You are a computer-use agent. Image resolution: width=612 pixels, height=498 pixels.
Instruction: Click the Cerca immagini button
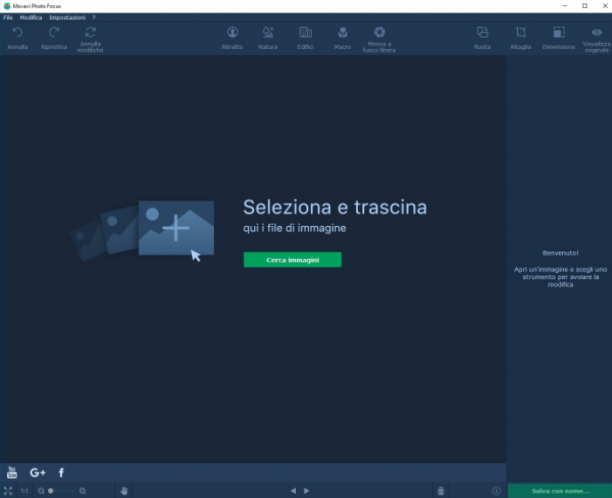click(x=292, y=260)
